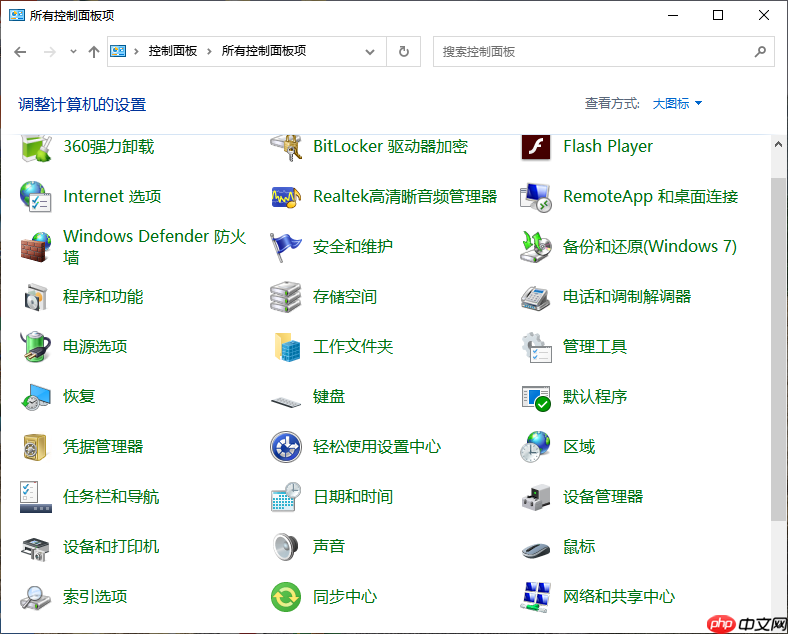Open the recent locations dropdown arrow
This screenshot has width=788, height=634.
73,51
